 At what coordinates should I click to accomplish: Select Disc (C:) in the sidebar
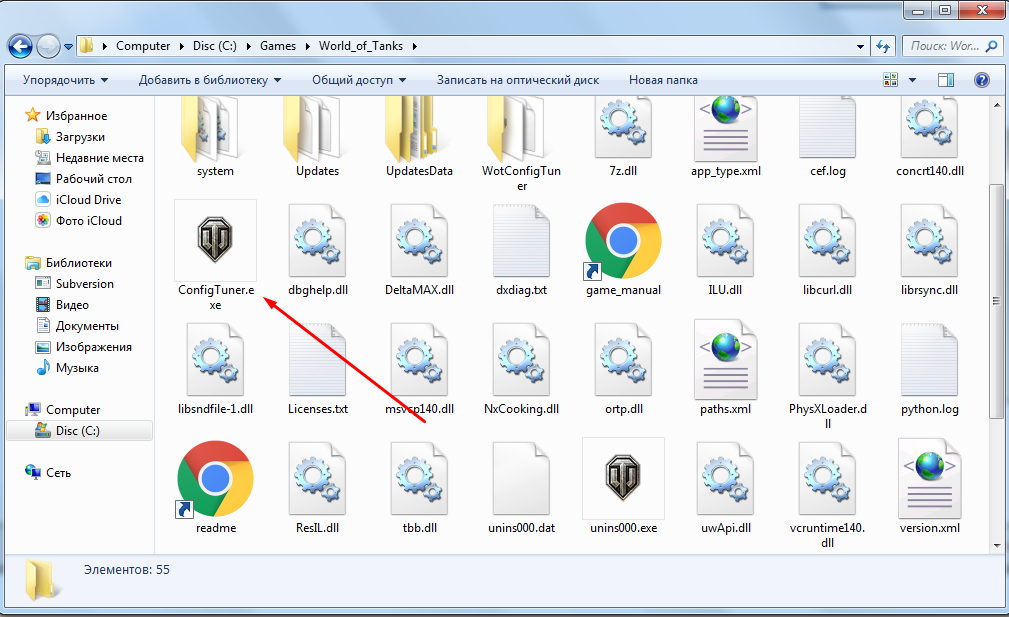80,430
